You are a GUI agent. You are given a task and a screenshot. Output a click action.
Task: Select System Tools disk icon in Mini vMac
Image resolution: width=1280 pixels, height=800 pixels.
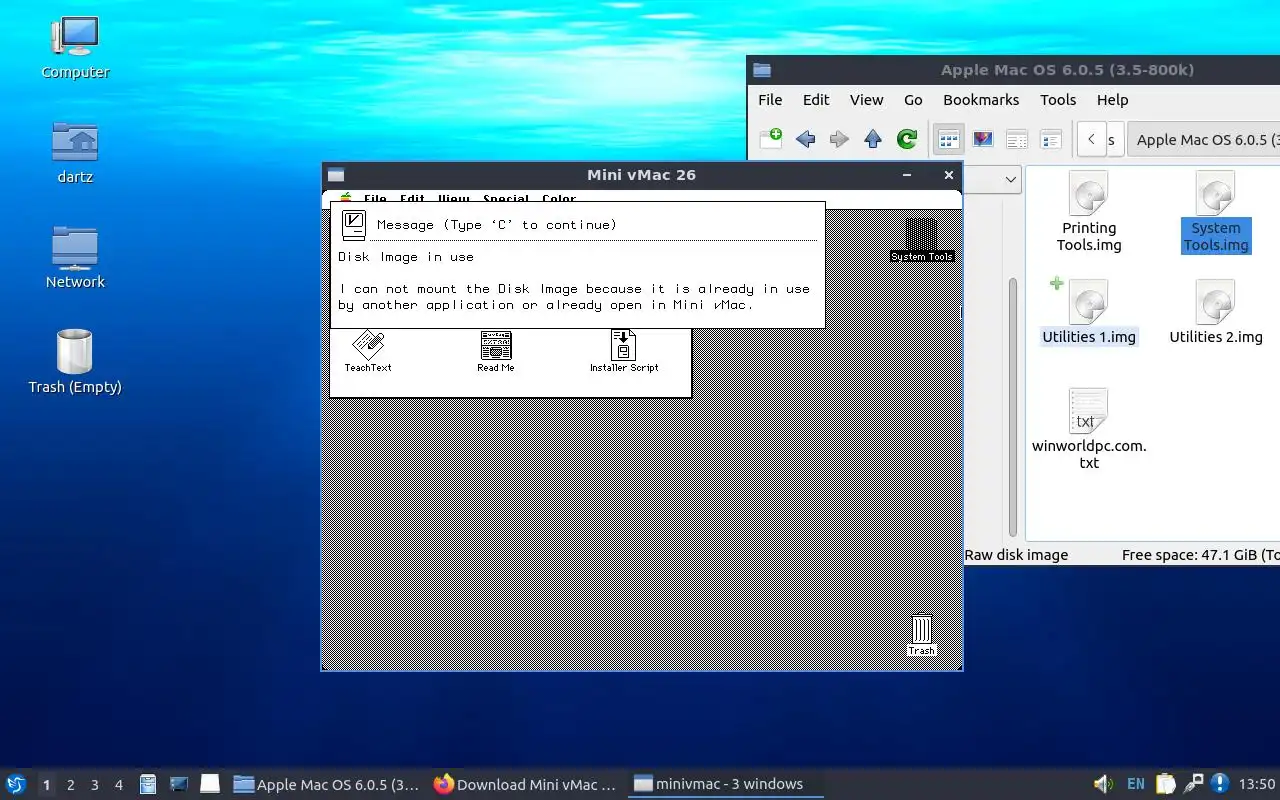(922, 240)
